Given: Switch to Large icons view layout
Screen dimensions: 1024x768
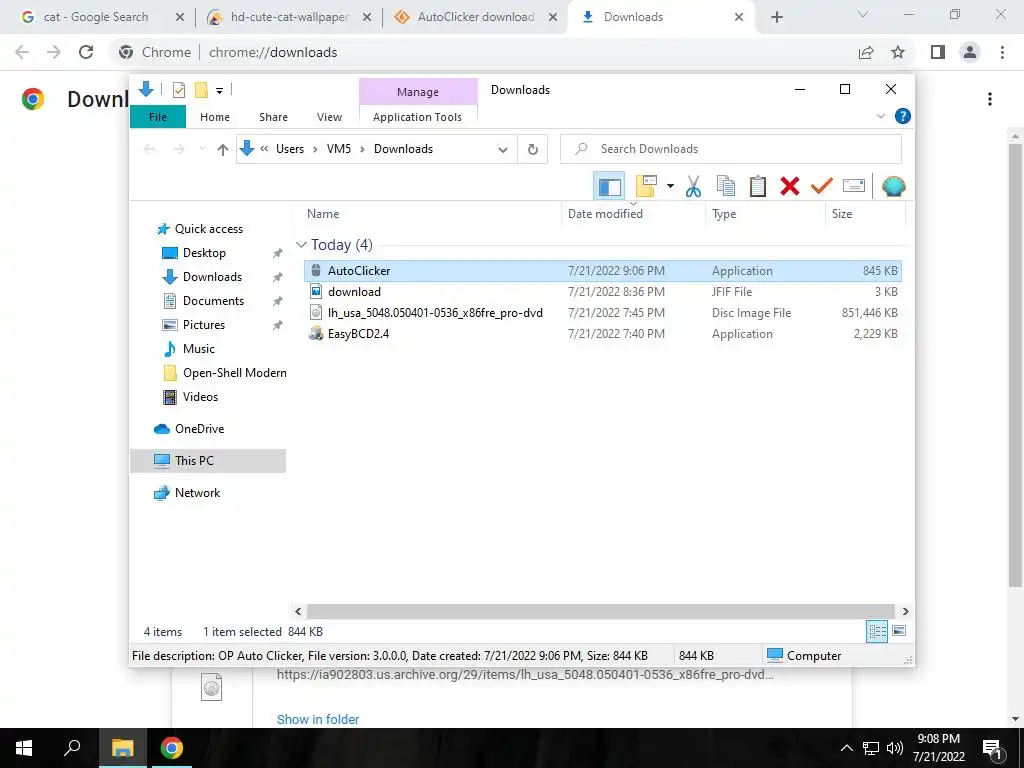Looking at the screenshot, I should coord(899,631).
